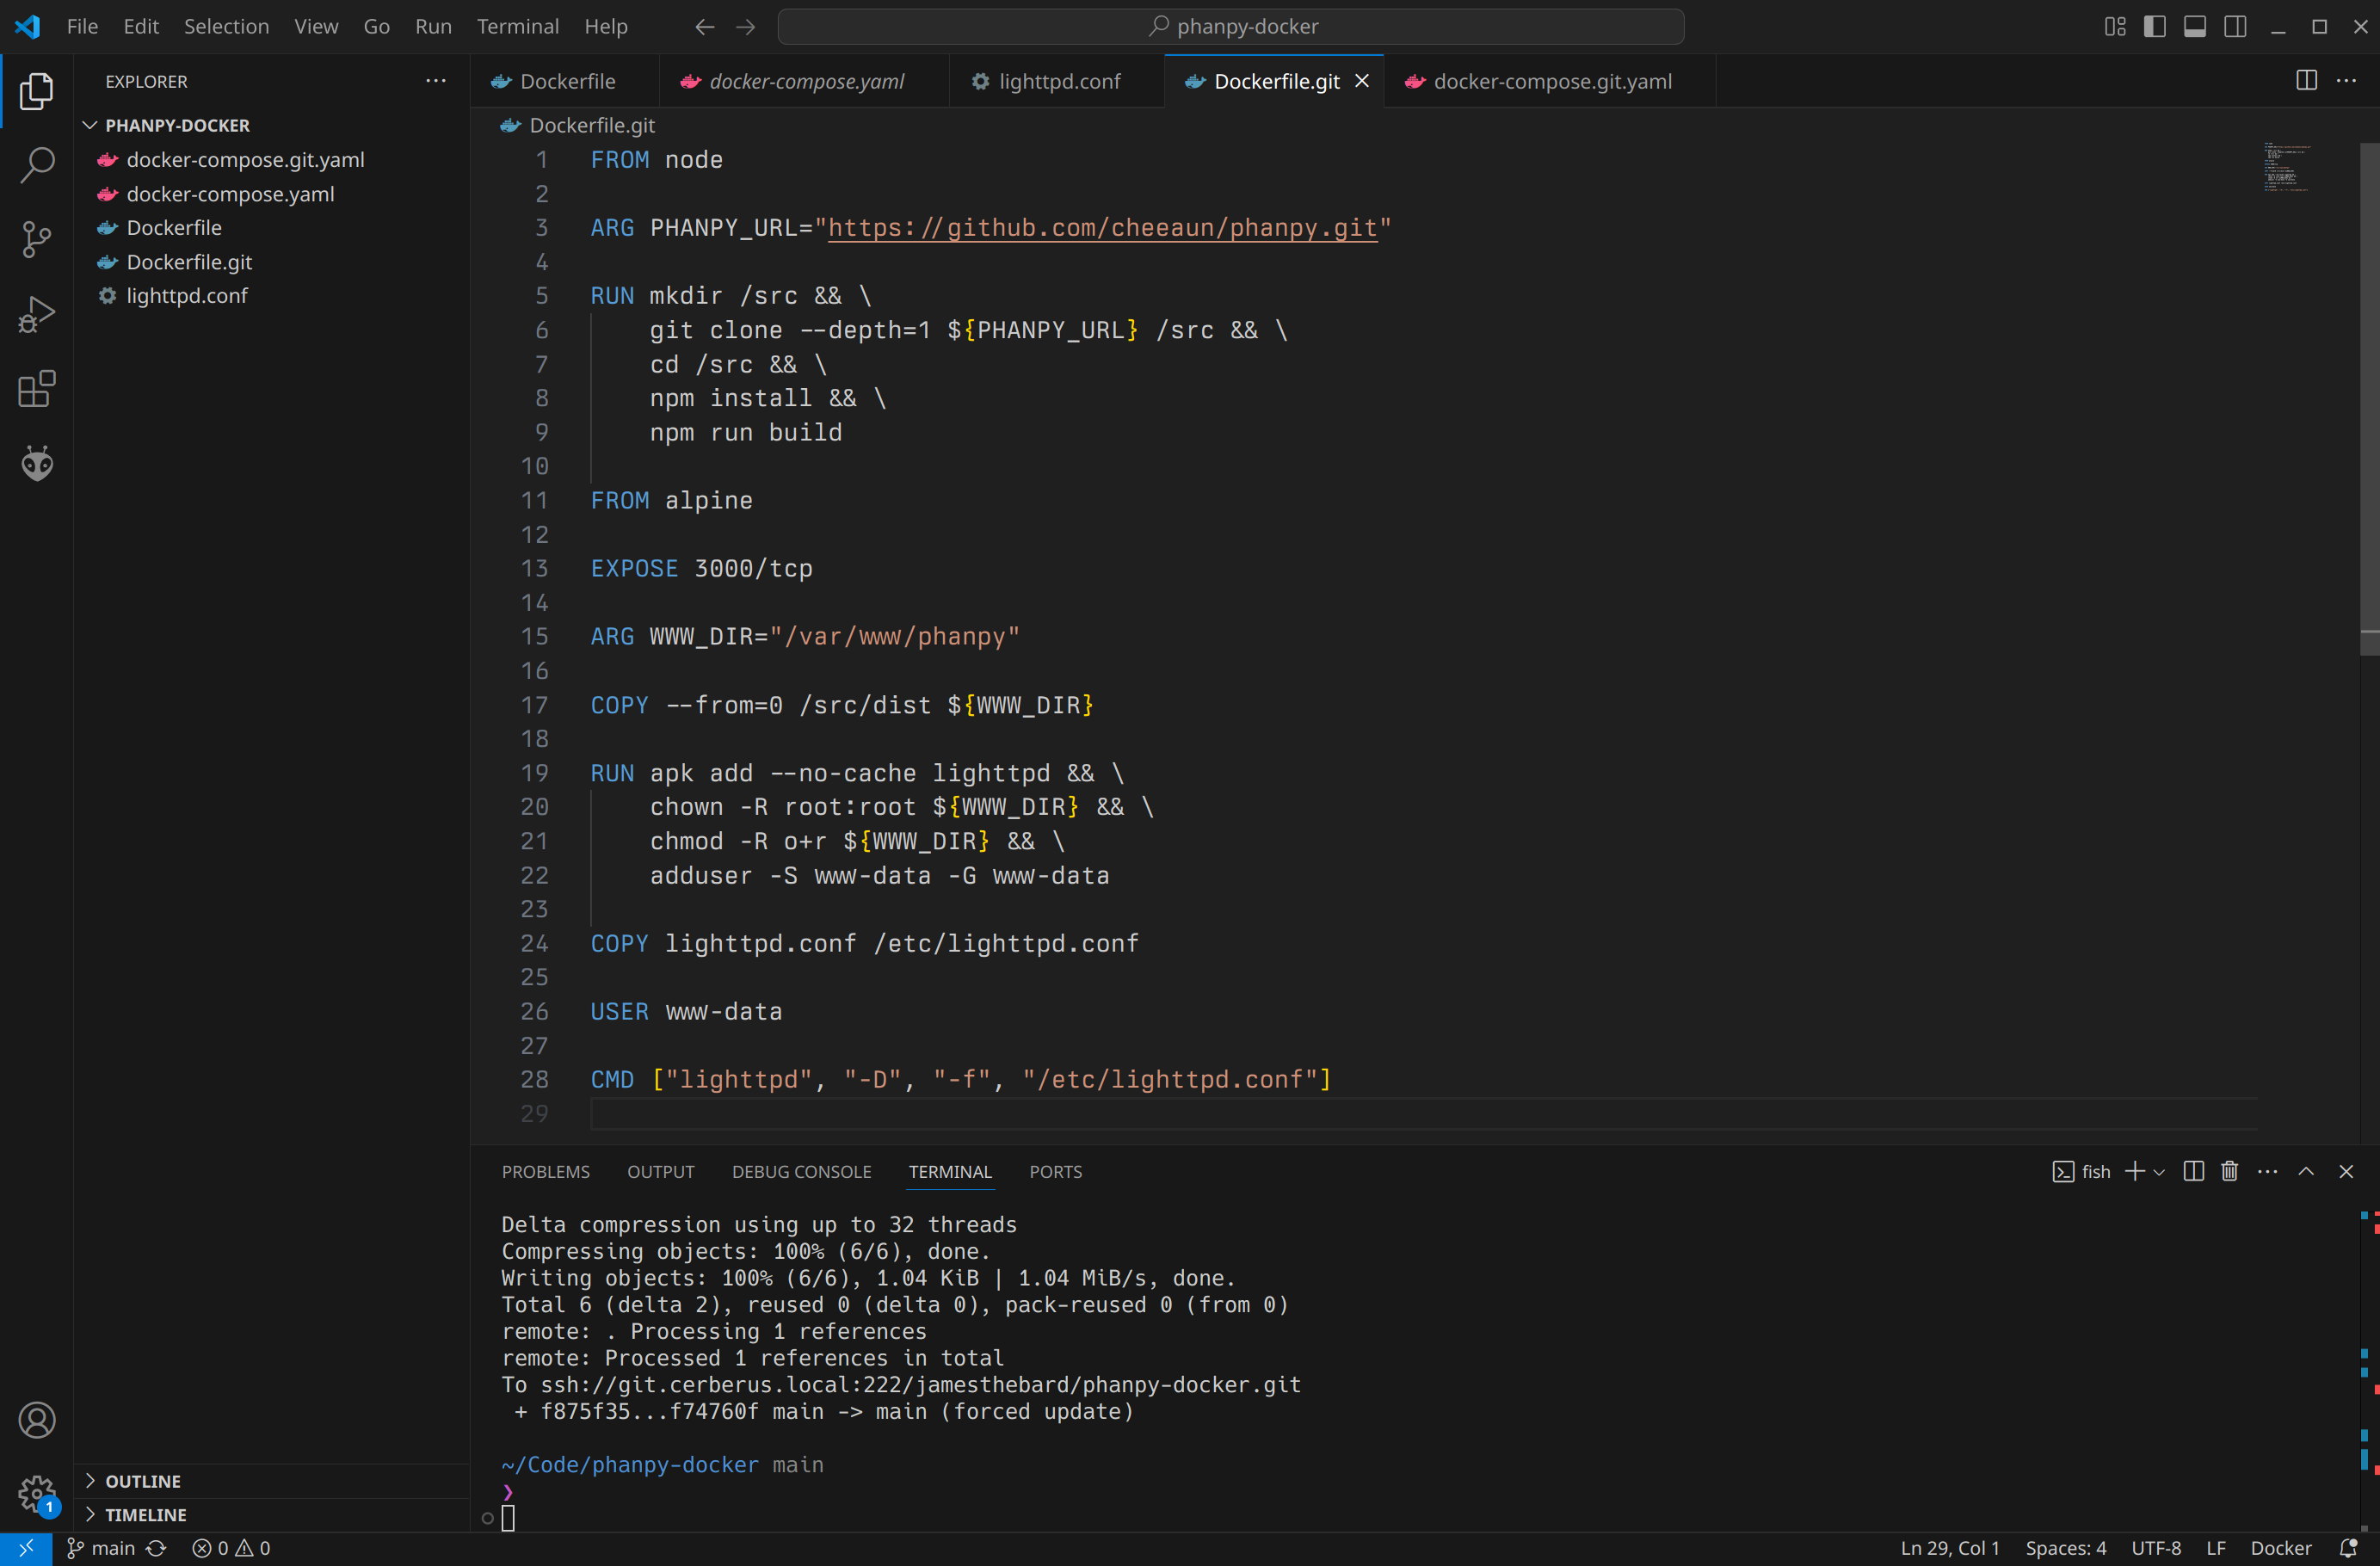Open the Run menu
2380x1566 pixels.
tap(433, 27)
